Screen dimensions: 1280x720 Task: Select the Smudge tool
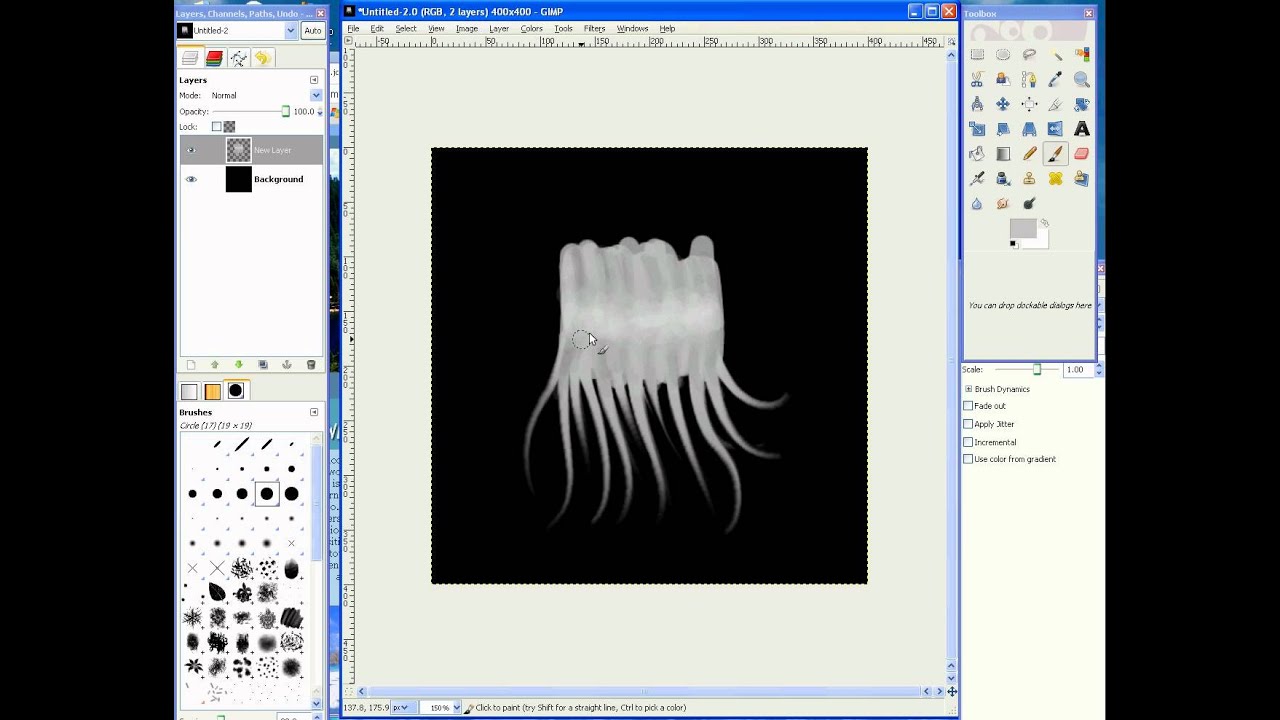click(x=1003, y=203)
